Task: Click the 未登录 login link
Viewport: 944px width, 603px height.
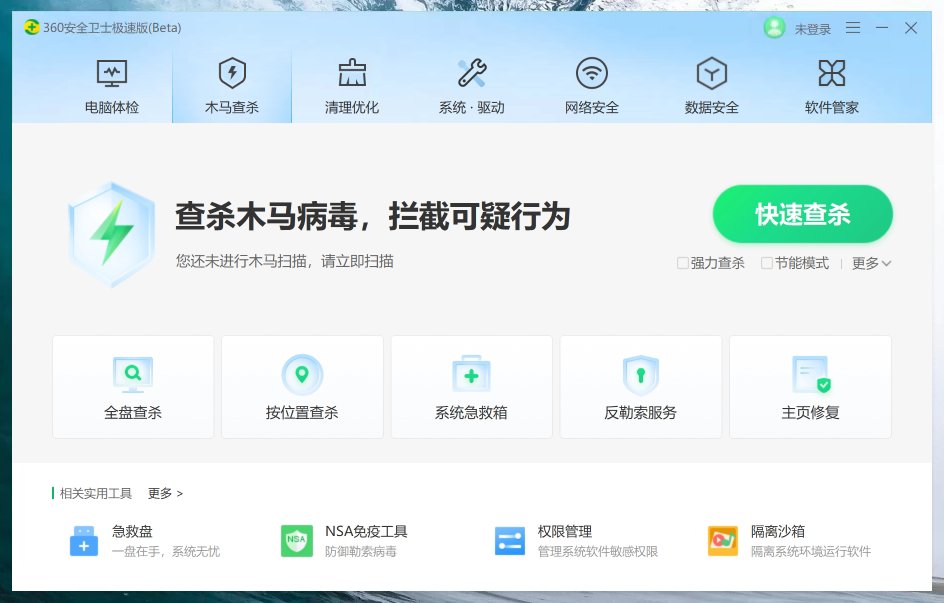Action: tap(813, 29)
